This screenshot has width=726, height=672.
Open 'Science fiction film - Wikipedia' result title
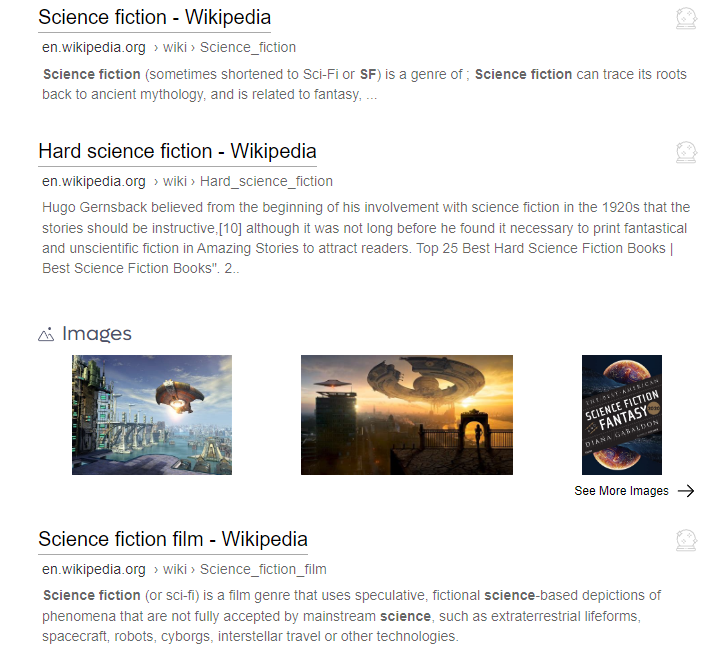172,540
